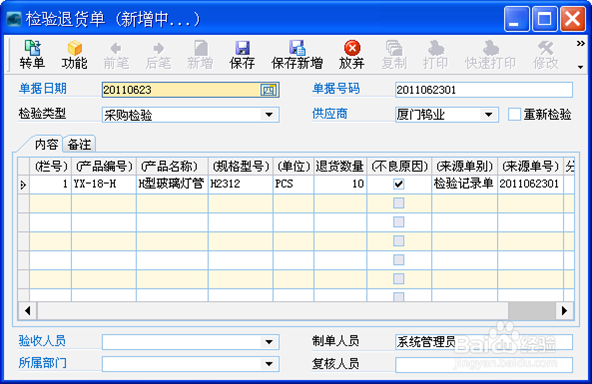Click cell YX-18-H
This screenshot has height=384, width=592.
click(104, 184)
